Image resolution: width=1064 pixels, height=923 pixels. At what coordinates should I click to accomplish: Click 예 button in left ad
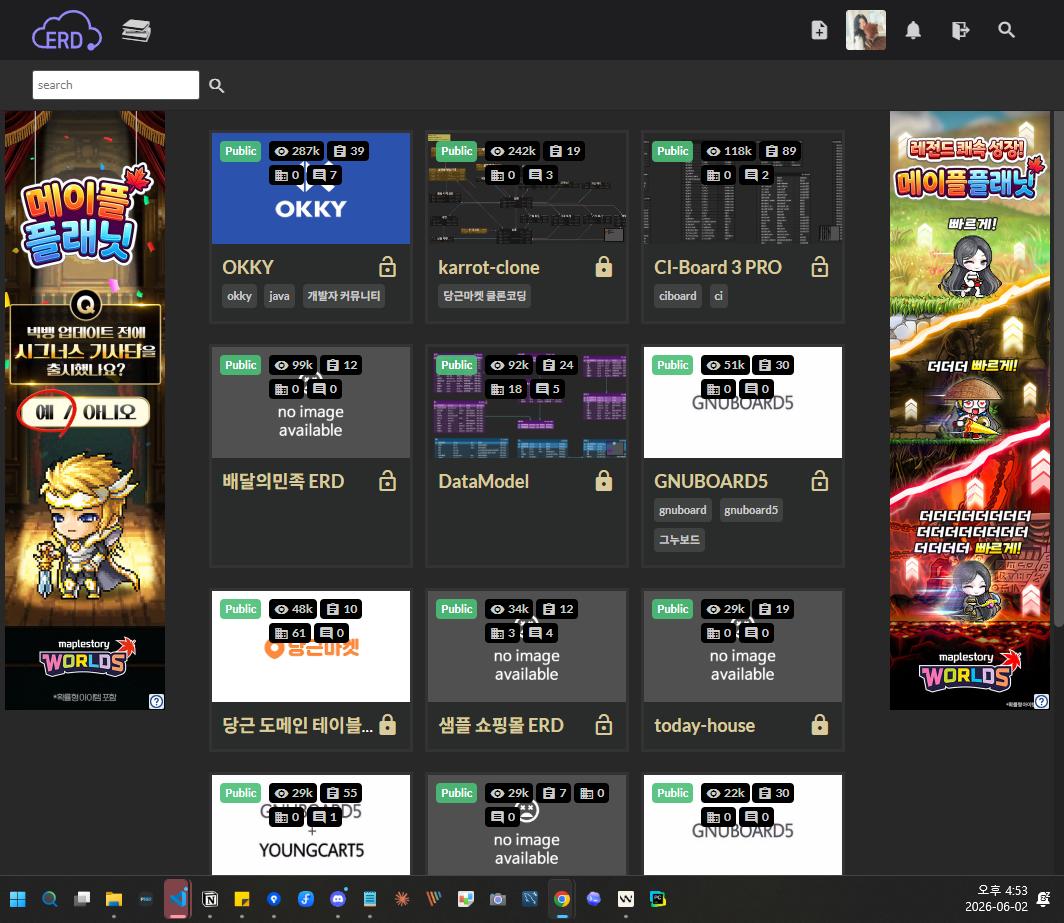(43, 412)
